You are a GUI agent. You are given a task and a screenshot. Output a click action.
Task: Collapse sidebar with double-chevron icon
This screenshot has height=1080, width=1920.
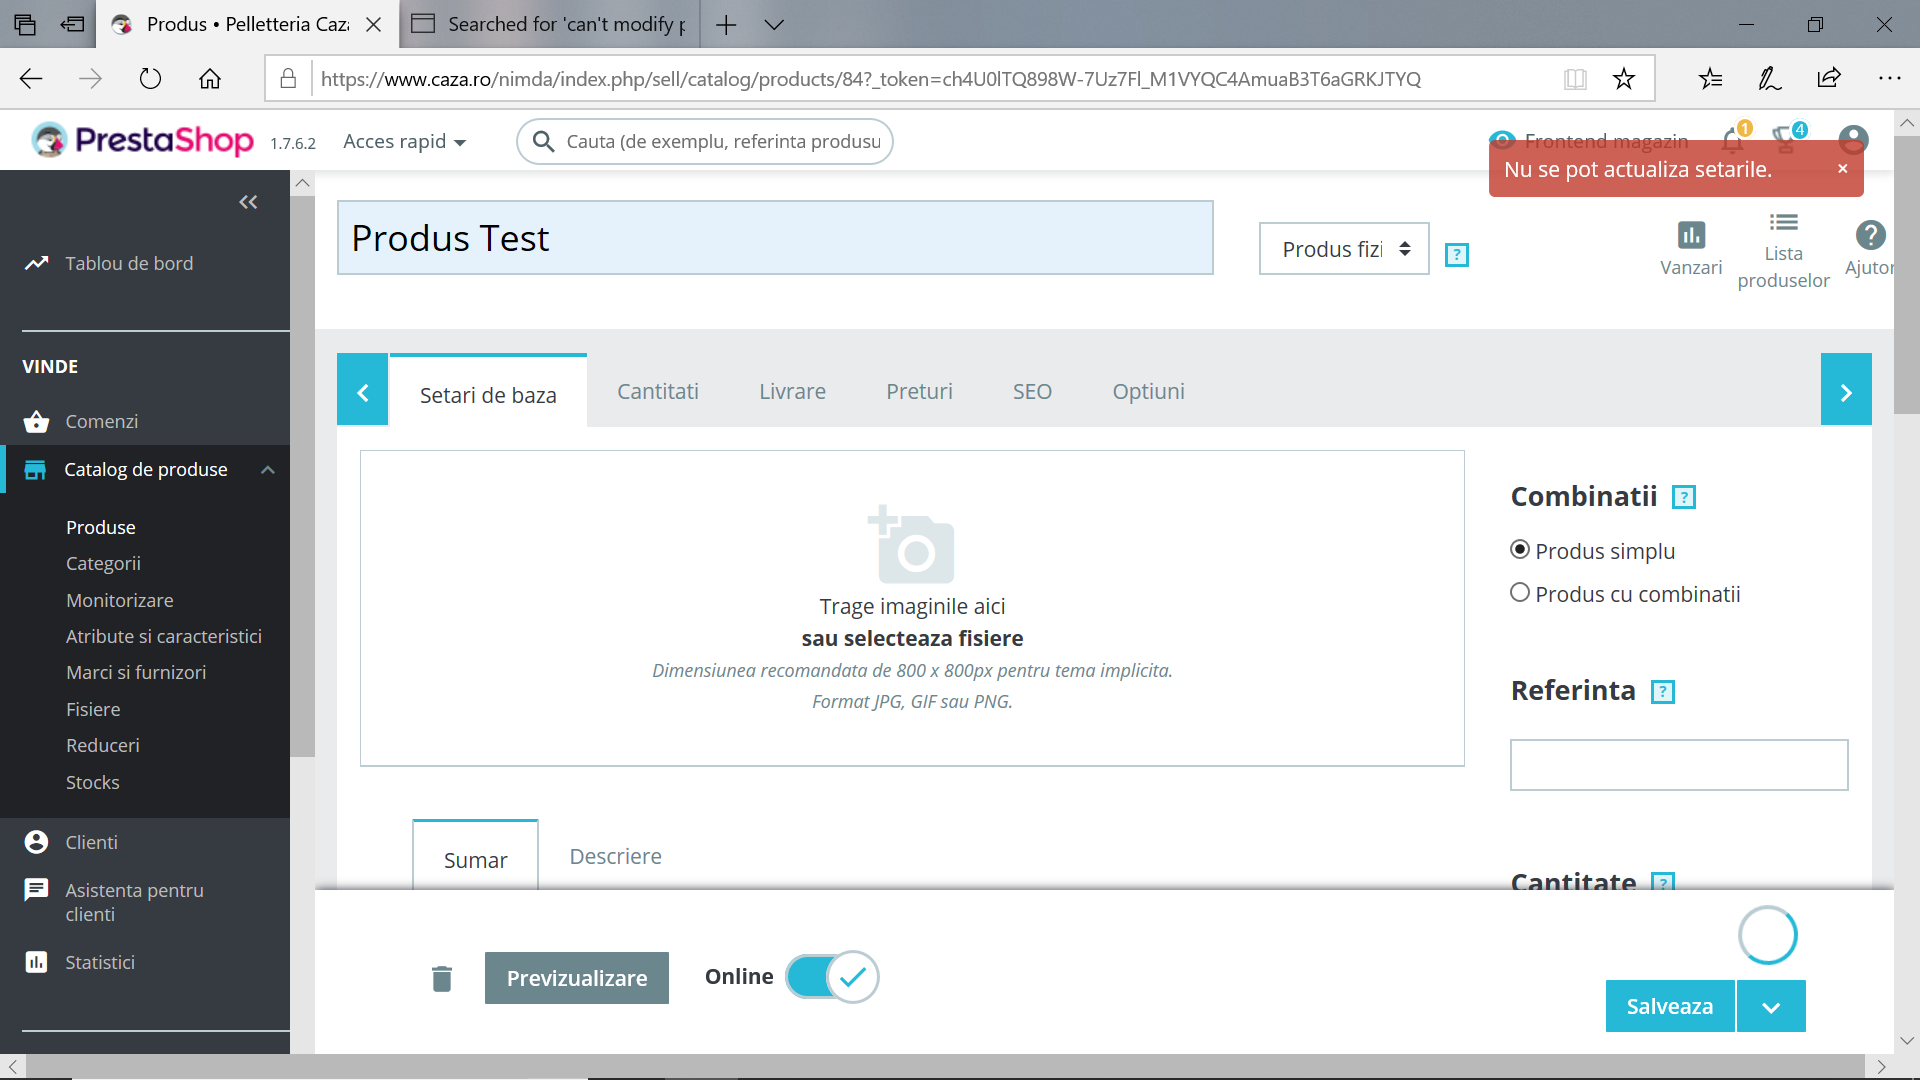[x=248, y=202]
